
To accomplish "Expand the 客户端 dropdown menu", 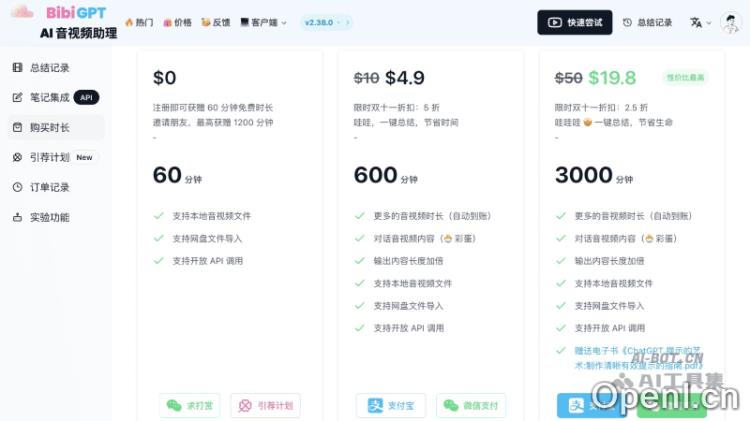I will [264, 22].
